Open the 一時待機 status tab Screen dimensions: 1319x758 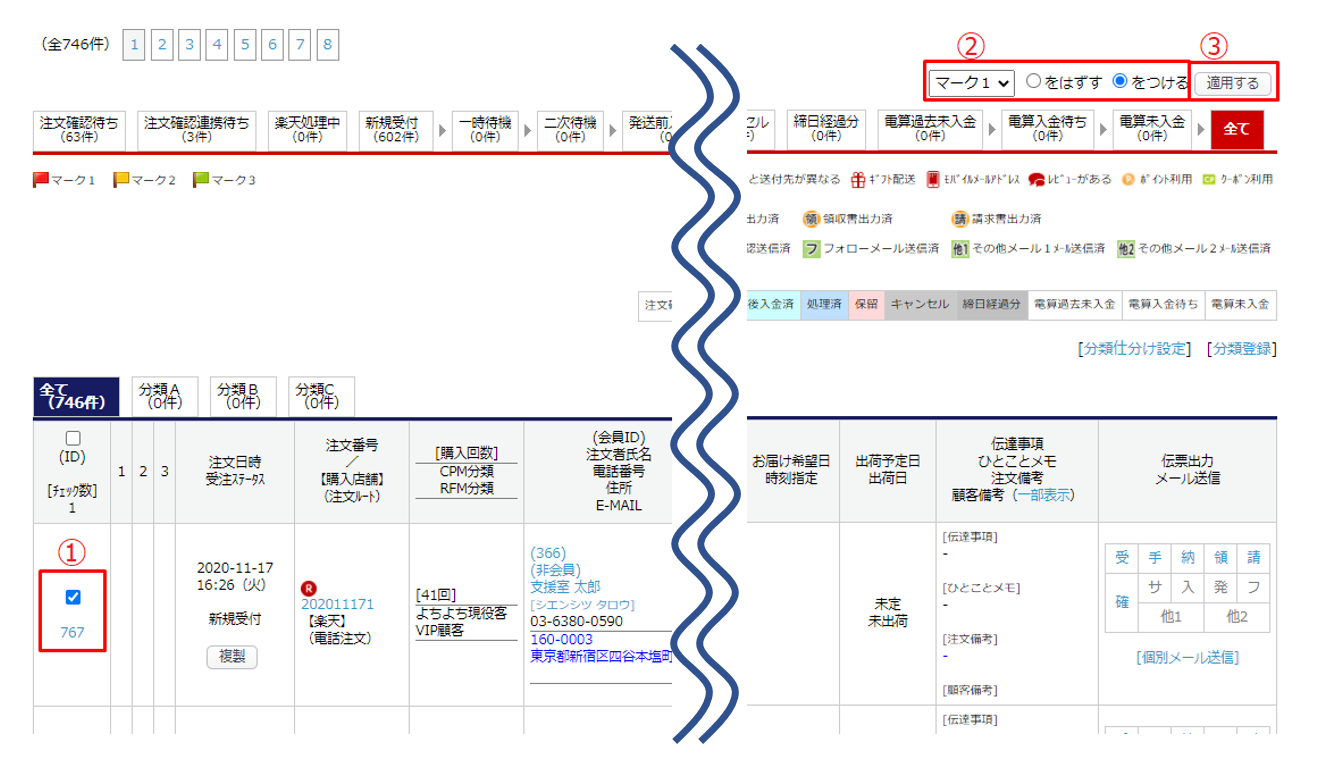coord(485,129)
